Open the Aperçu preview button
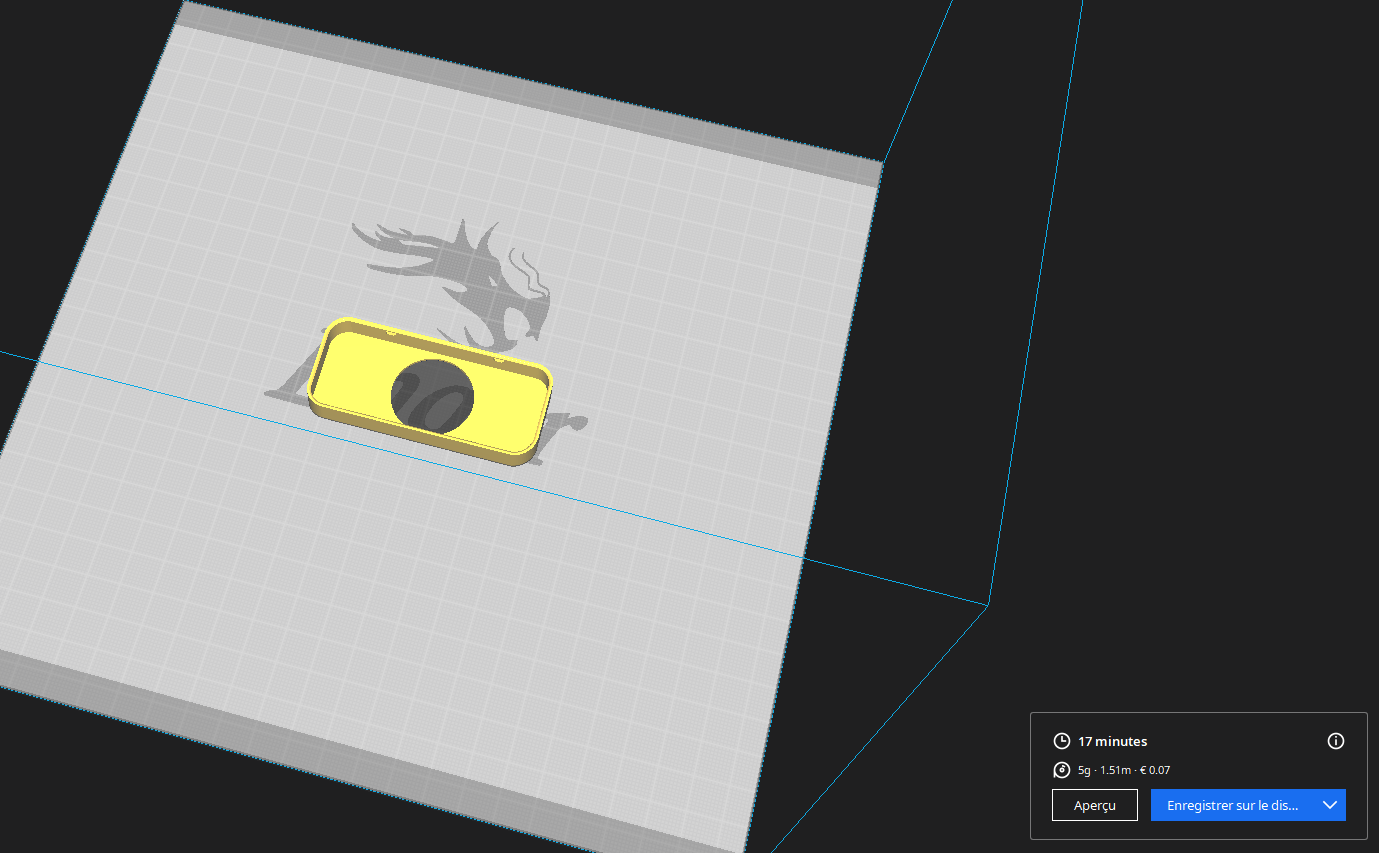 pyautogui.click(x=1094, y=805)
